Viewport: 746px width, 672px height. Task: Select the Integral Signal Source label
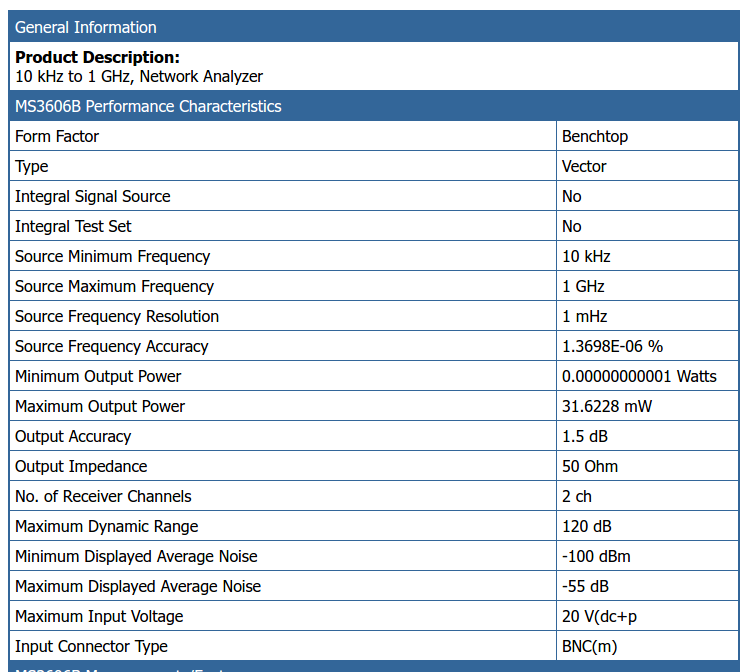coord(93,197)
